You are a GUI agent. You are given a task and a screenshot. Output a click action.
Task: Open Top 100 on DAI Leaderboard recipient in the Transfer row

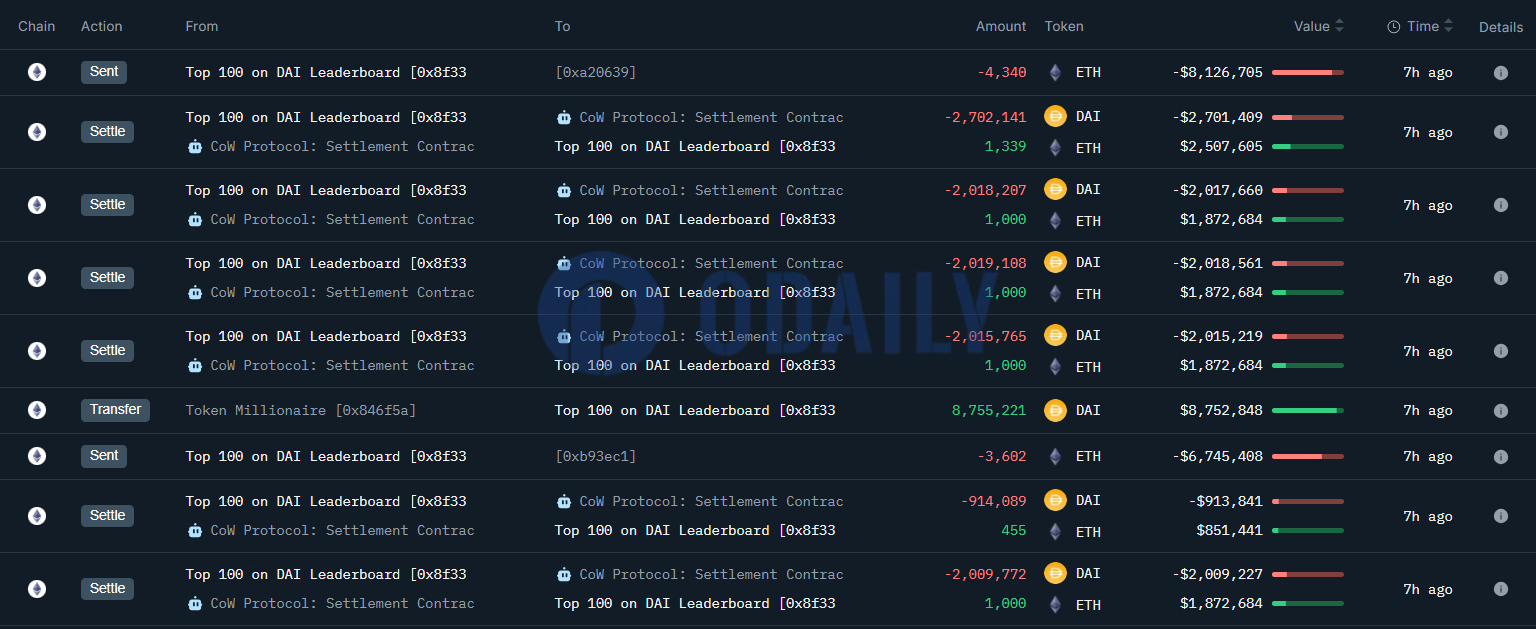tap(695, 410)
